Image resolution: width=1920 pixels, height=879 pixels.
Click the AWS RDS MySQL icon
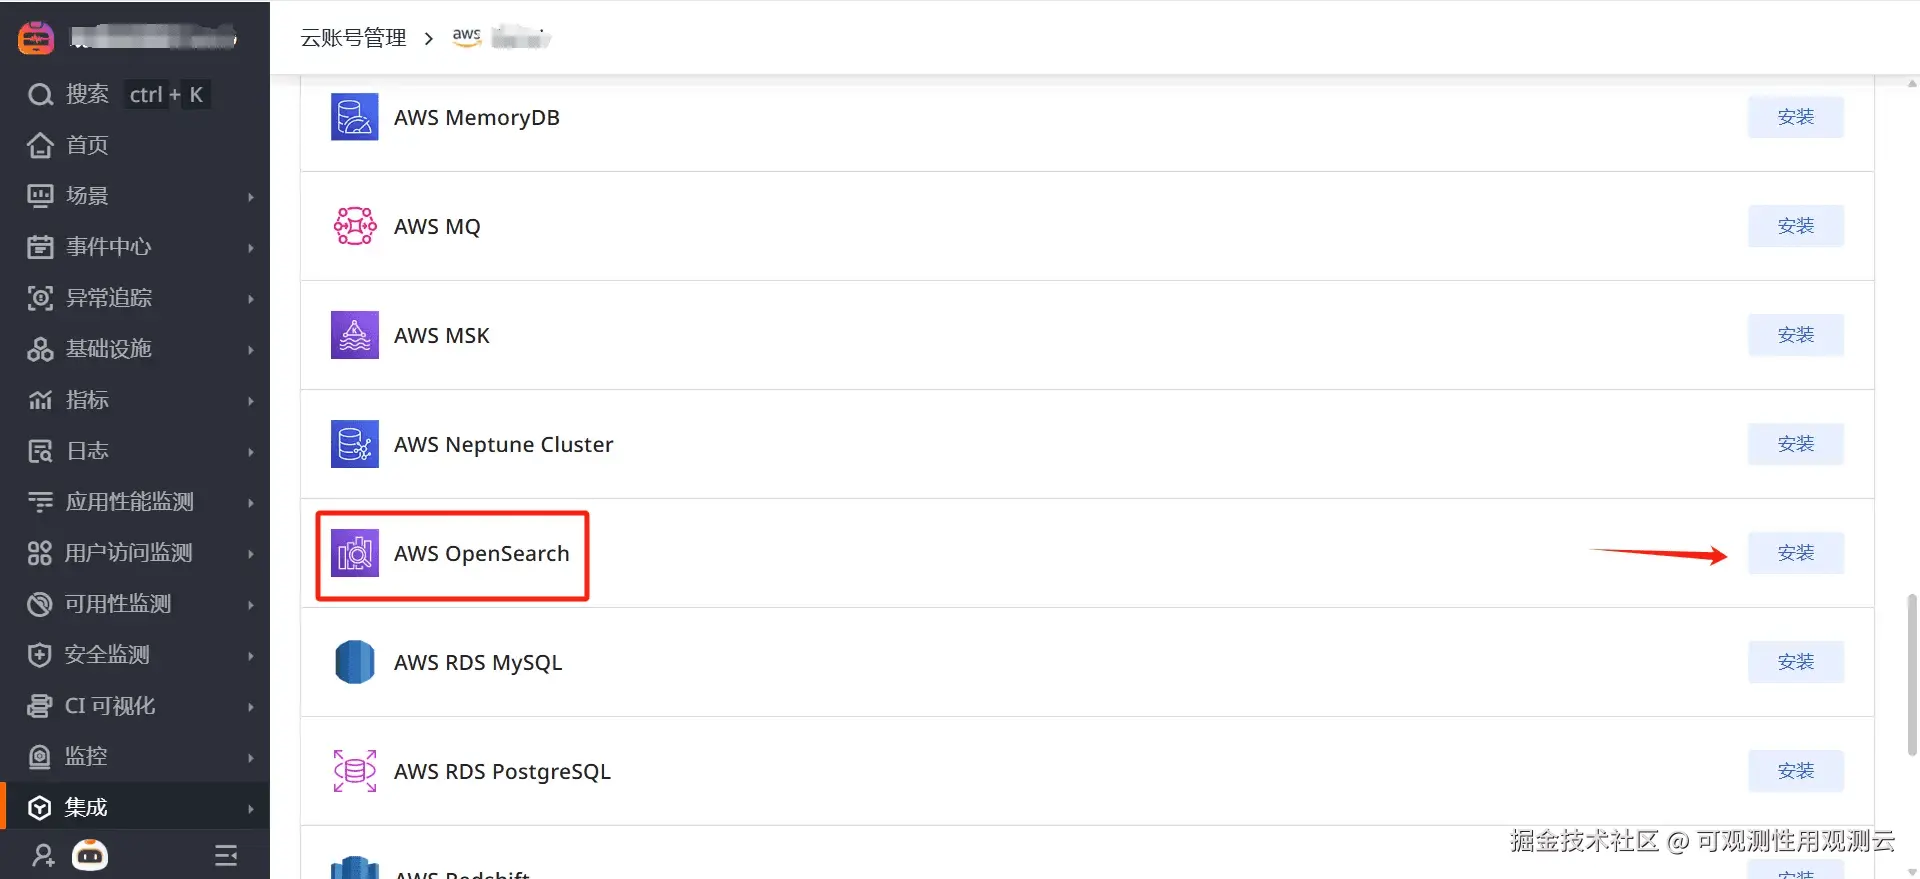354,662
